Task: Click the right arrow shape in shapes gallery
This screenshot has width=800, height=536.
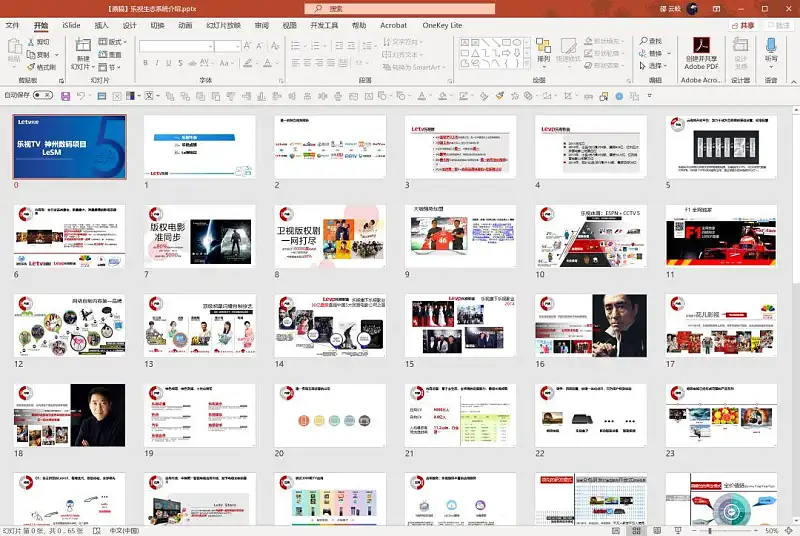Action: pos(506,53)
